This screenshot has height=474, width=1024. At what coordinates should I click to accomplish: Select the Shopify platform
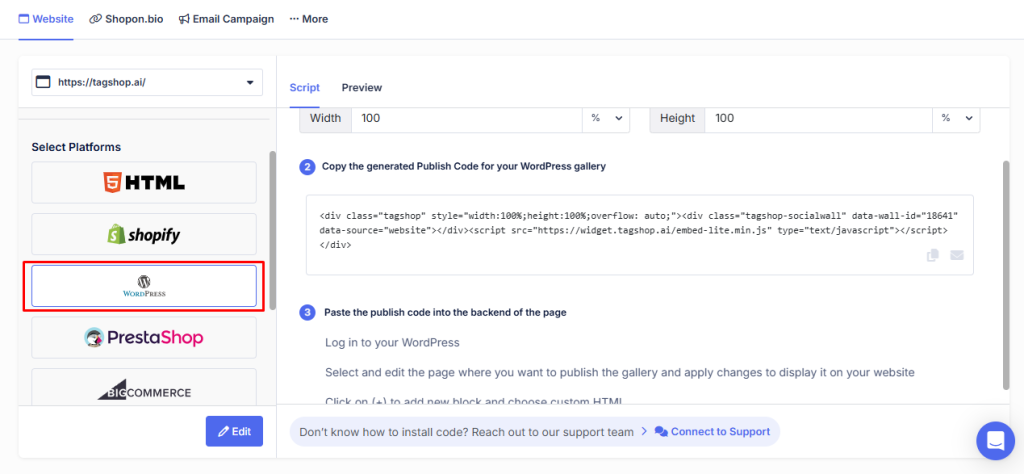[144, 234]
